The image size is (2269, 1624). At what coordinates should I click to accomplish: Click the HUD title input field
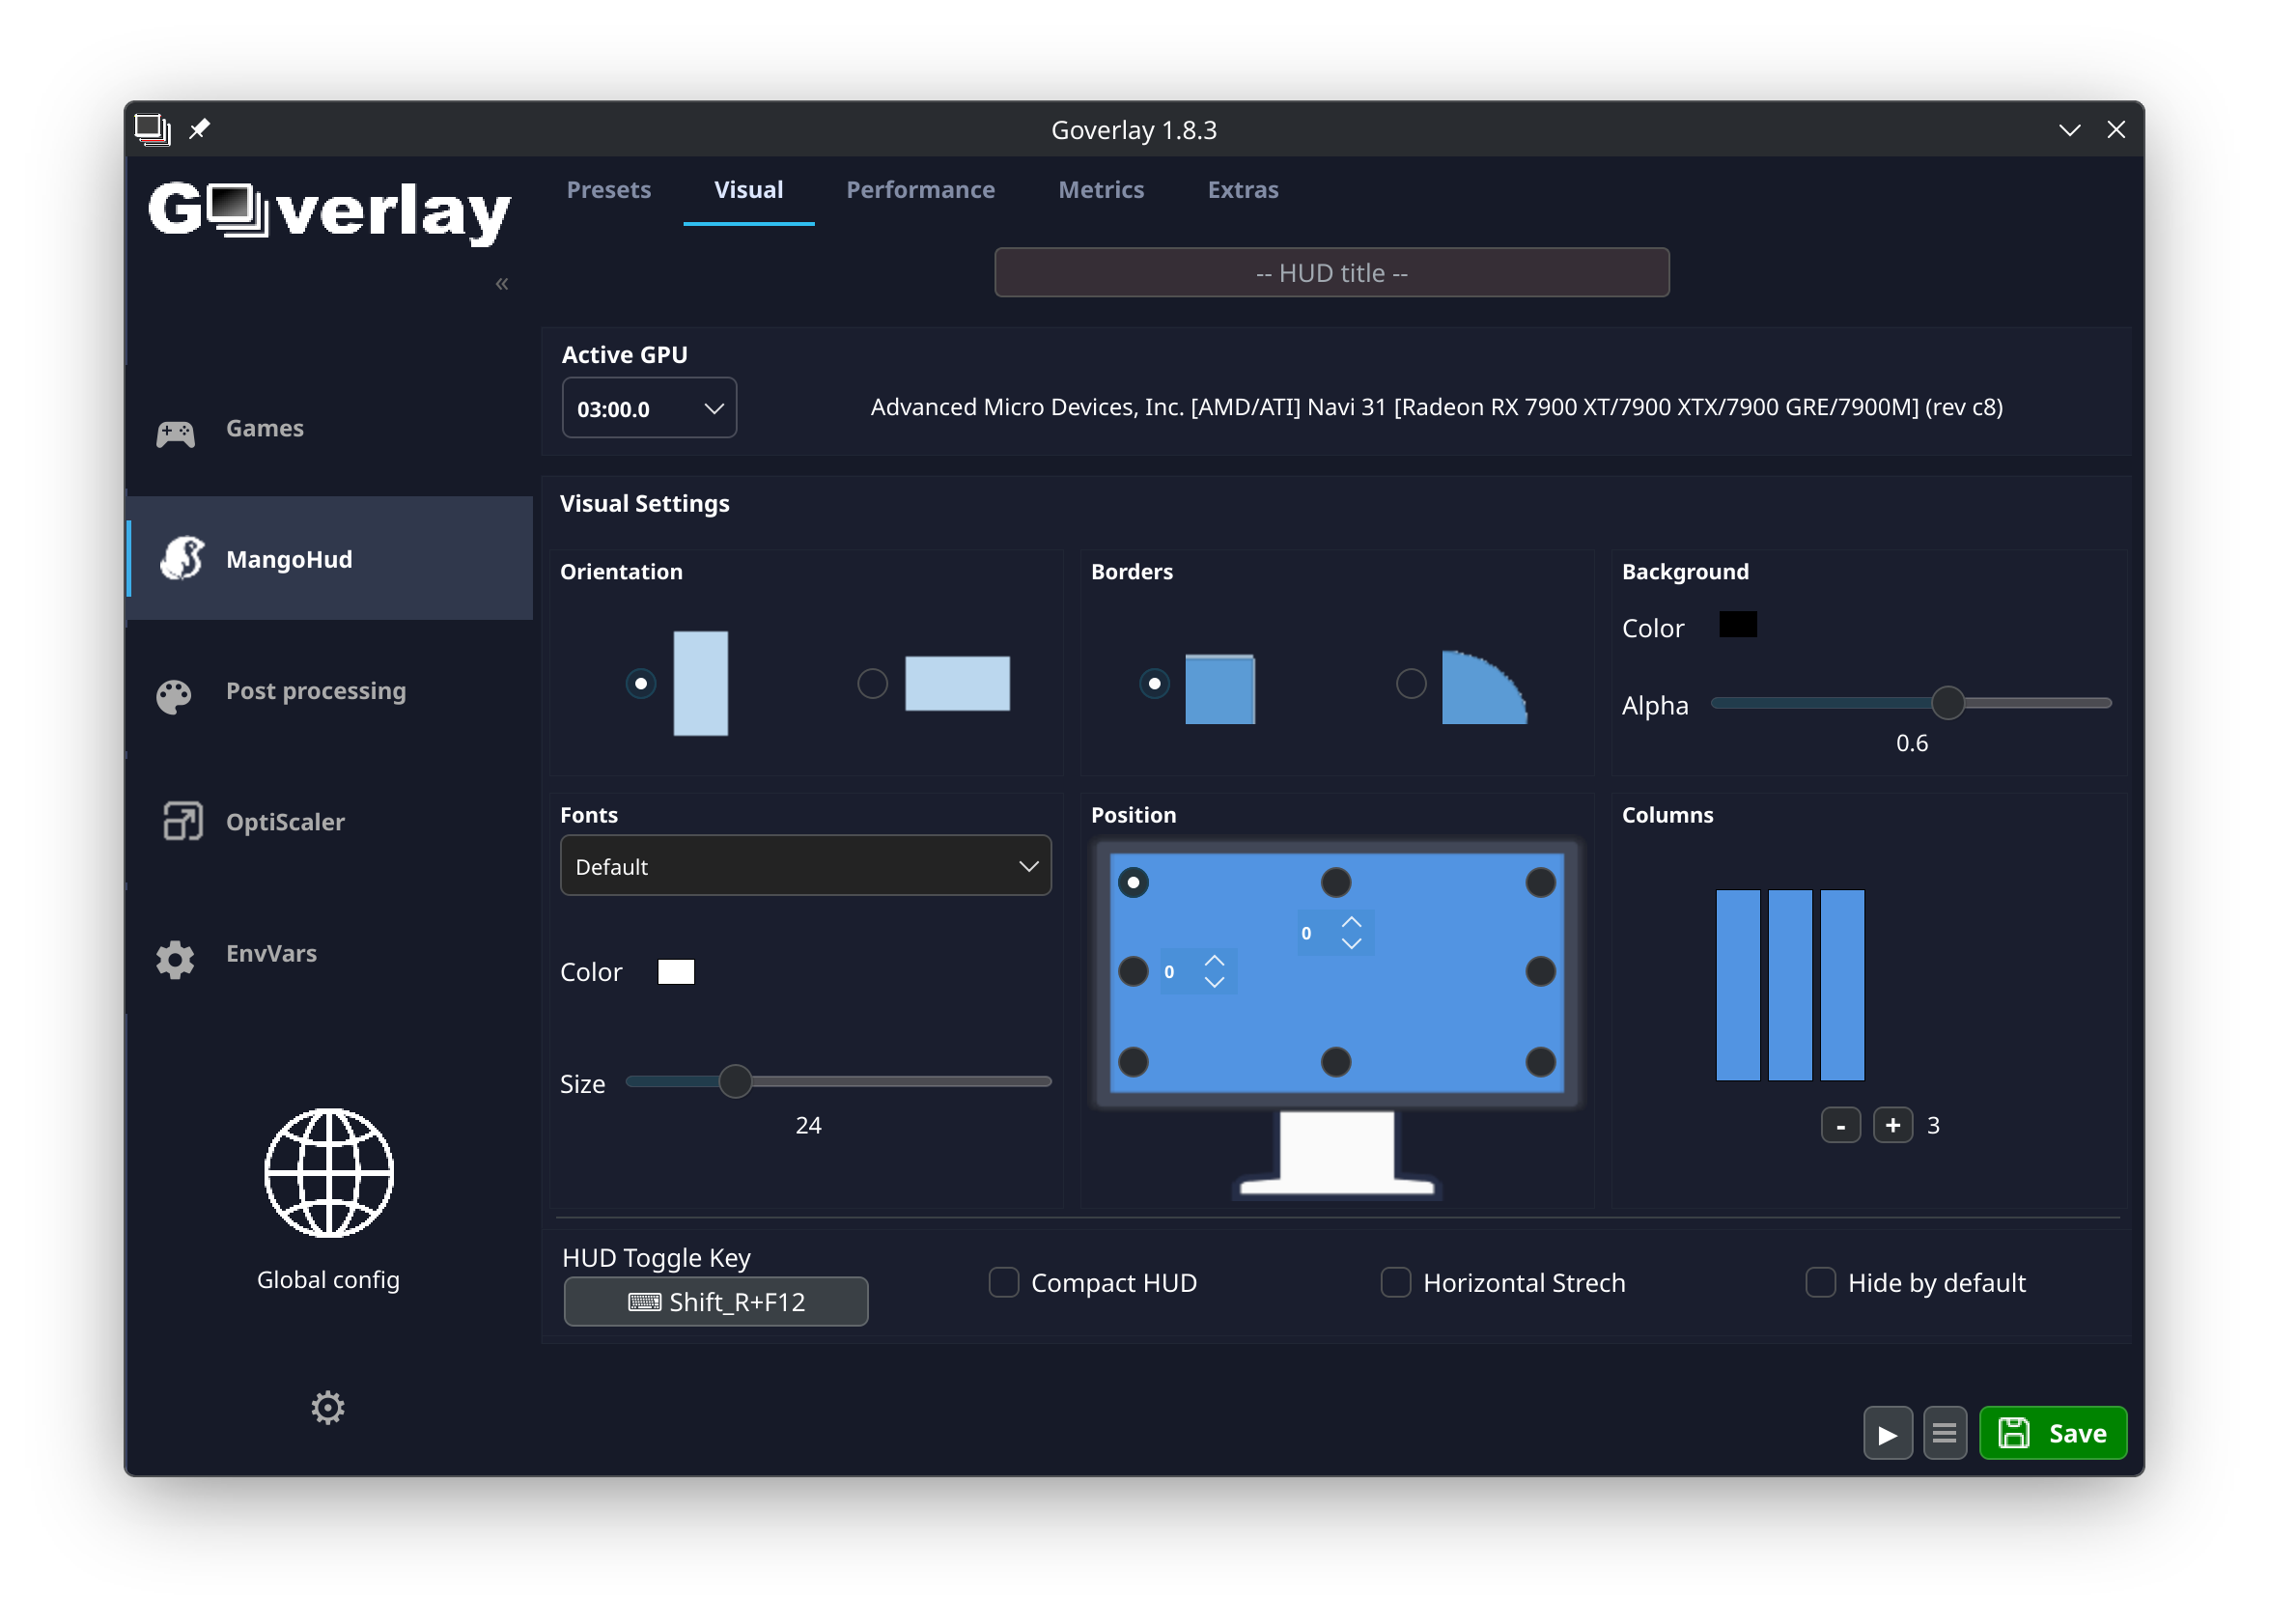tap(1331, 272)
